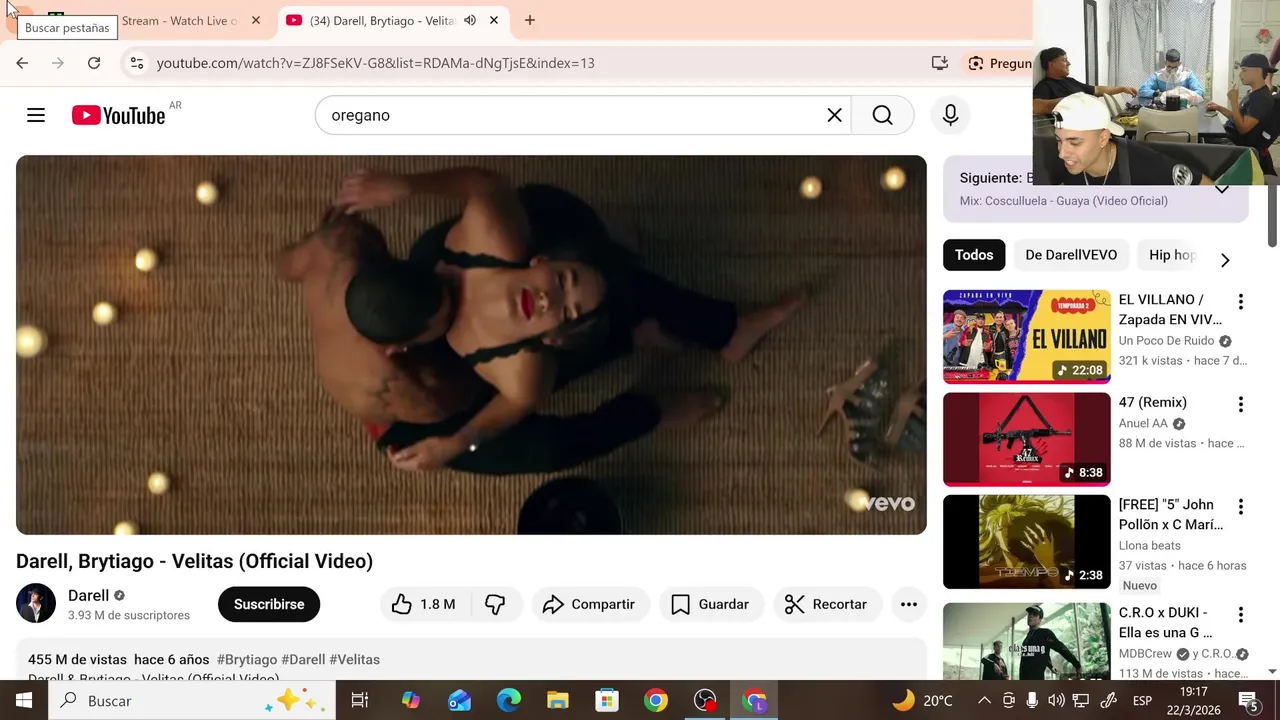Open Windows Start menu
Screen dimensions: 1280x720
(23, 701)
